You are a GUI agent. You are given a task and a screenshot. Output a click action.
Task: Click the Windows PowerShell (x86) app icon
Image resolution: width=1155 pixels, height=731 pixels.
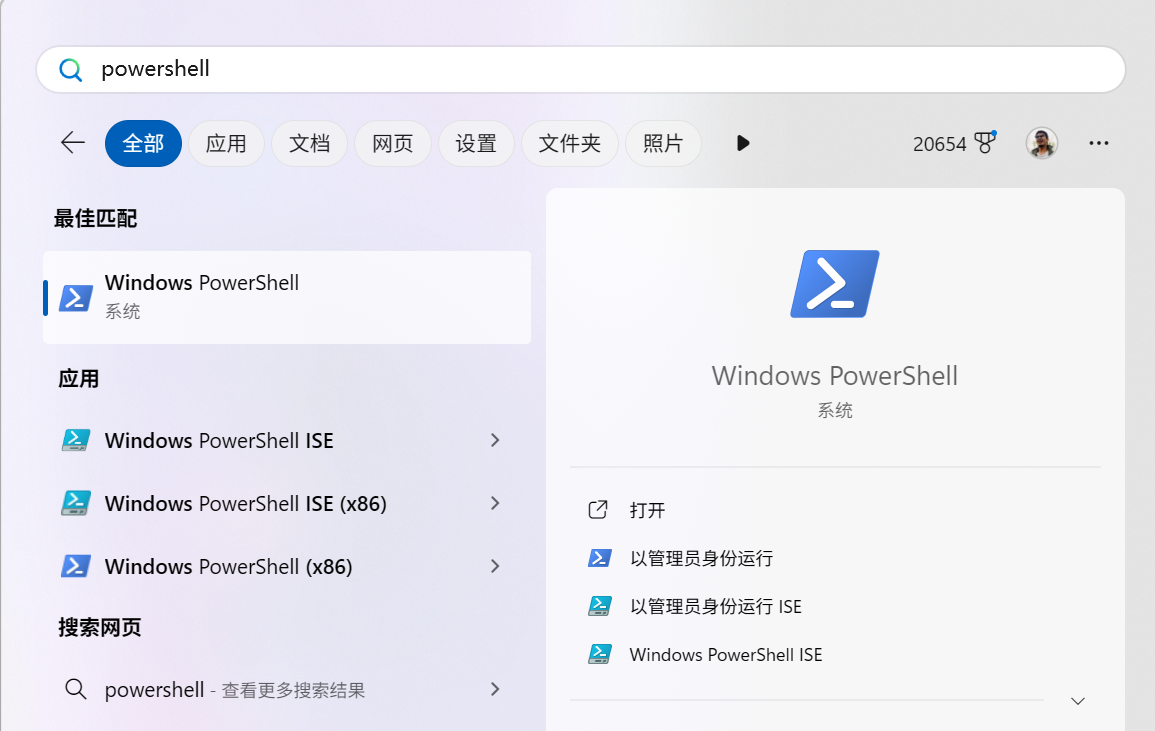click(76, 566)
